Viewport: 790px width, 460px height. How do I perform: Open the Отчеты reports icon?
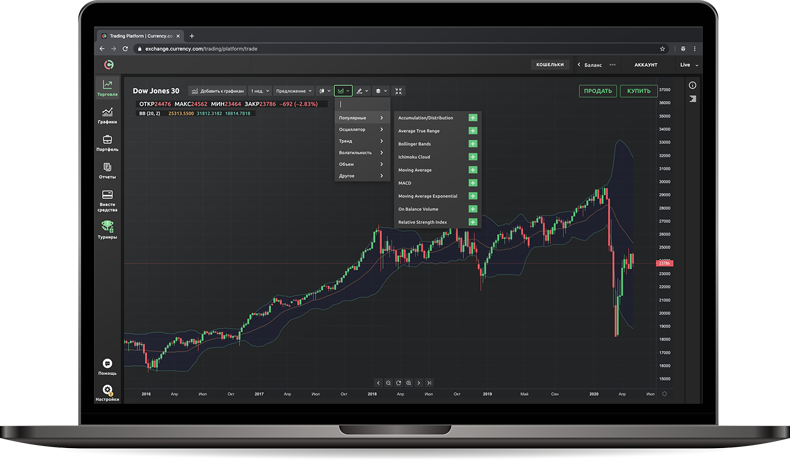(107, 170)
